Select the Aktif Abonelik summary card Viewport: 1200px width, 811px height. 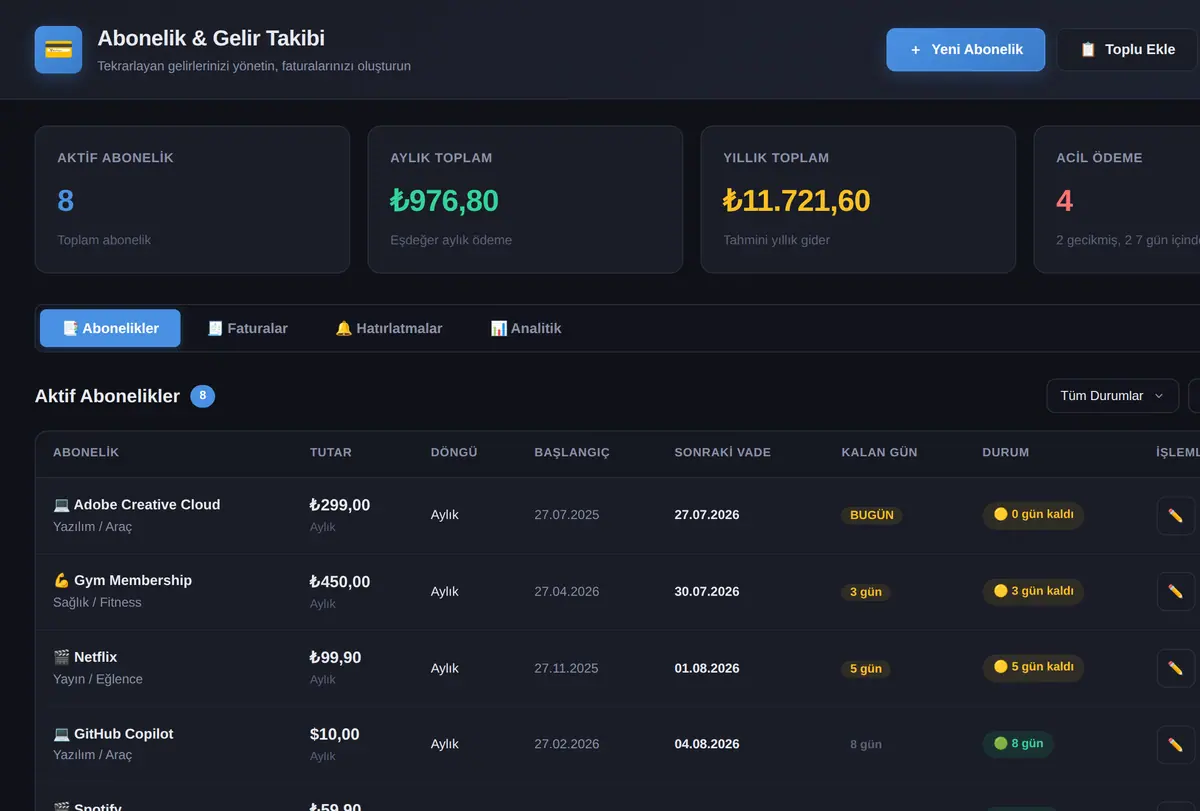tap(192, 199)
